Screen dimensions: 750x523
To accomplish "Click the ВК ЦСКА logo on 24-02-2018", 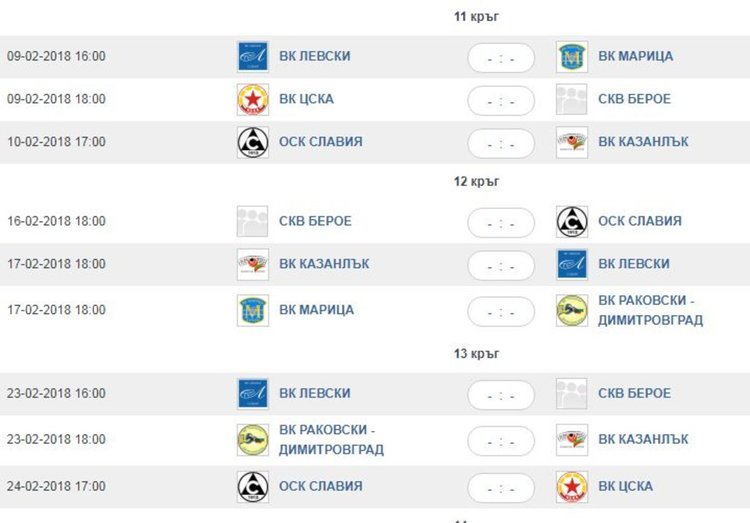I will [572, 487].
